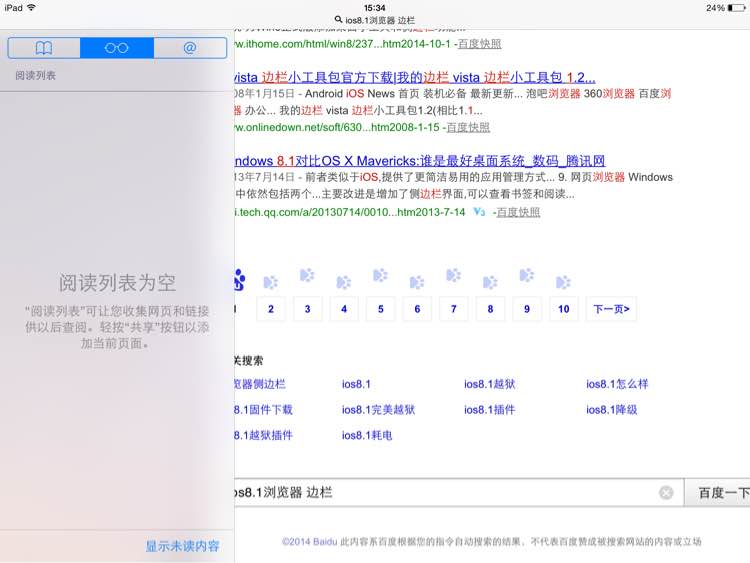Open the Windows 8.1对比OS X Mavericks result
Screen dimensions: 750x563
coord(420,161)
